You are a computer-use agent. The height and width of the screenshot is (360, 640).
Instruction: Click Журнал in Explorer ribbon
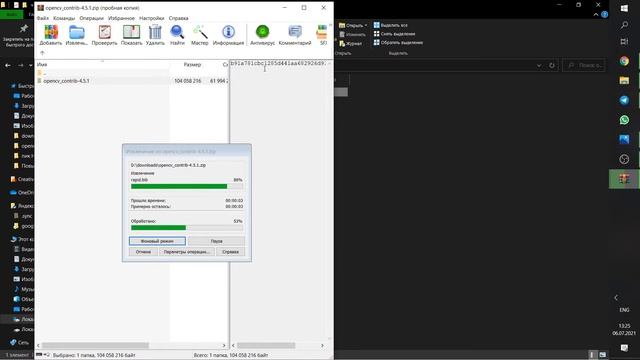tap(351, 43)
